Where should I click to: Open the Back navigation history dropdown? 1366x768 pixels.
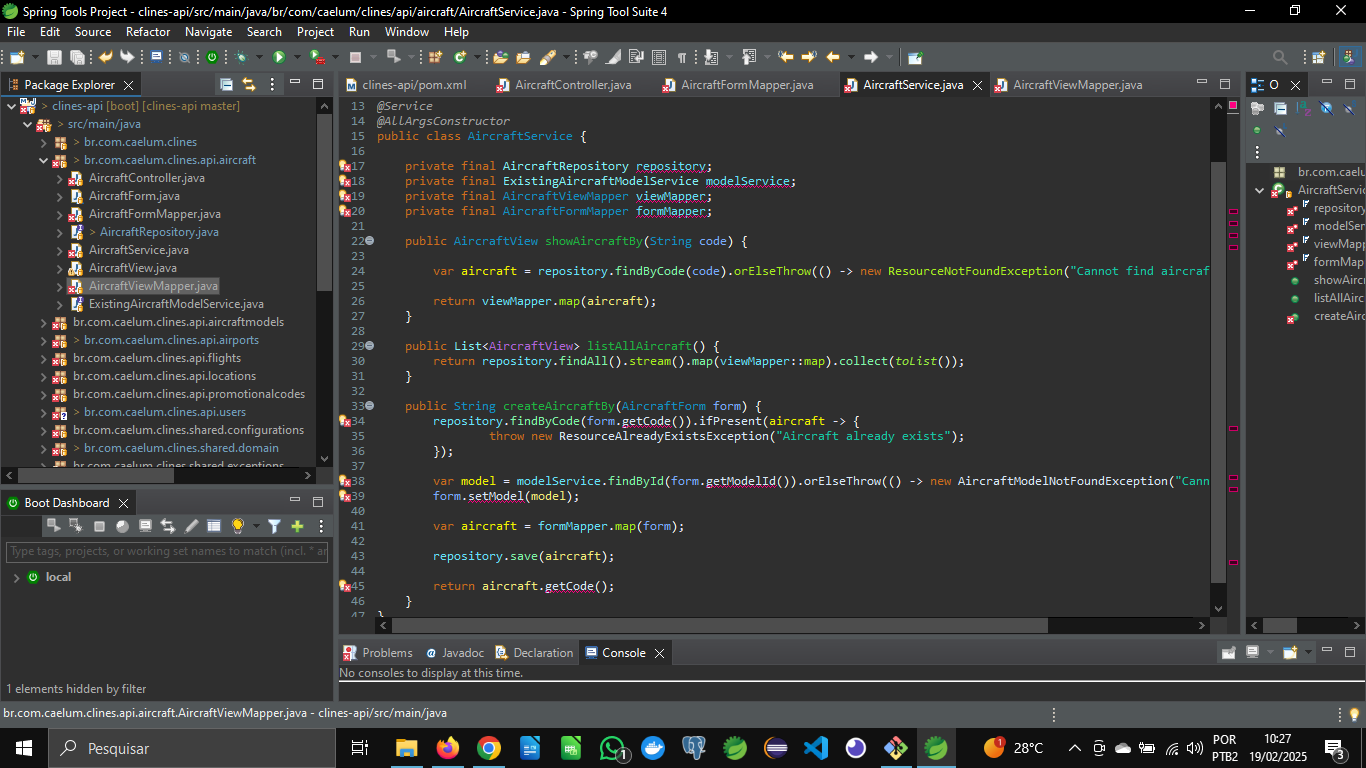(x=851, y=57)
